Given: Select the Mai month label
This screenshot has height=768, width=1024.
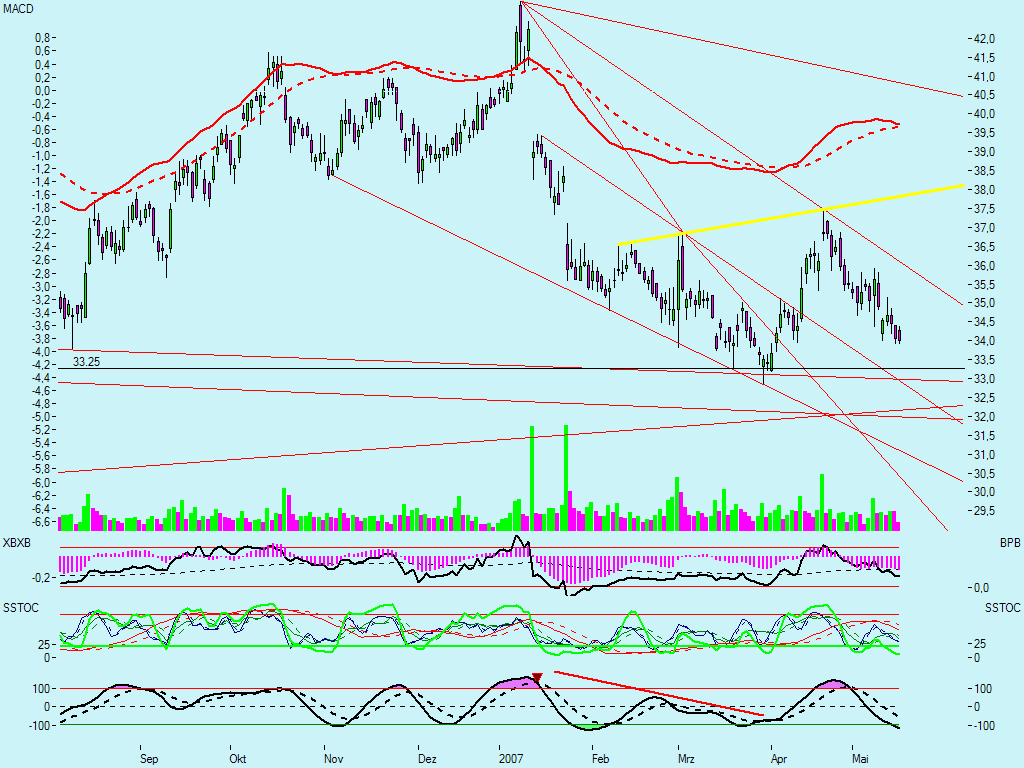Looking at the screenshot, I should pyautogui.click(x=860, y=759).
